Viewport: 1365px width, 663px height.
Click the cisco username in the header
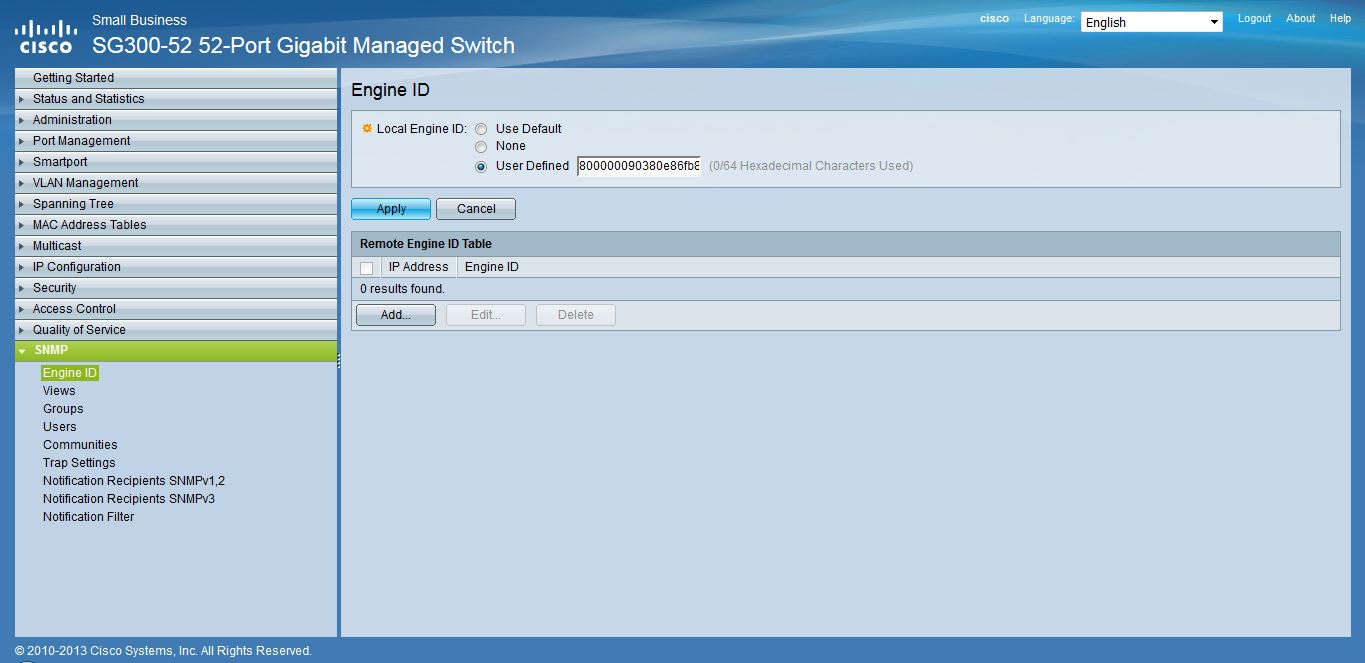pos(994,18)
